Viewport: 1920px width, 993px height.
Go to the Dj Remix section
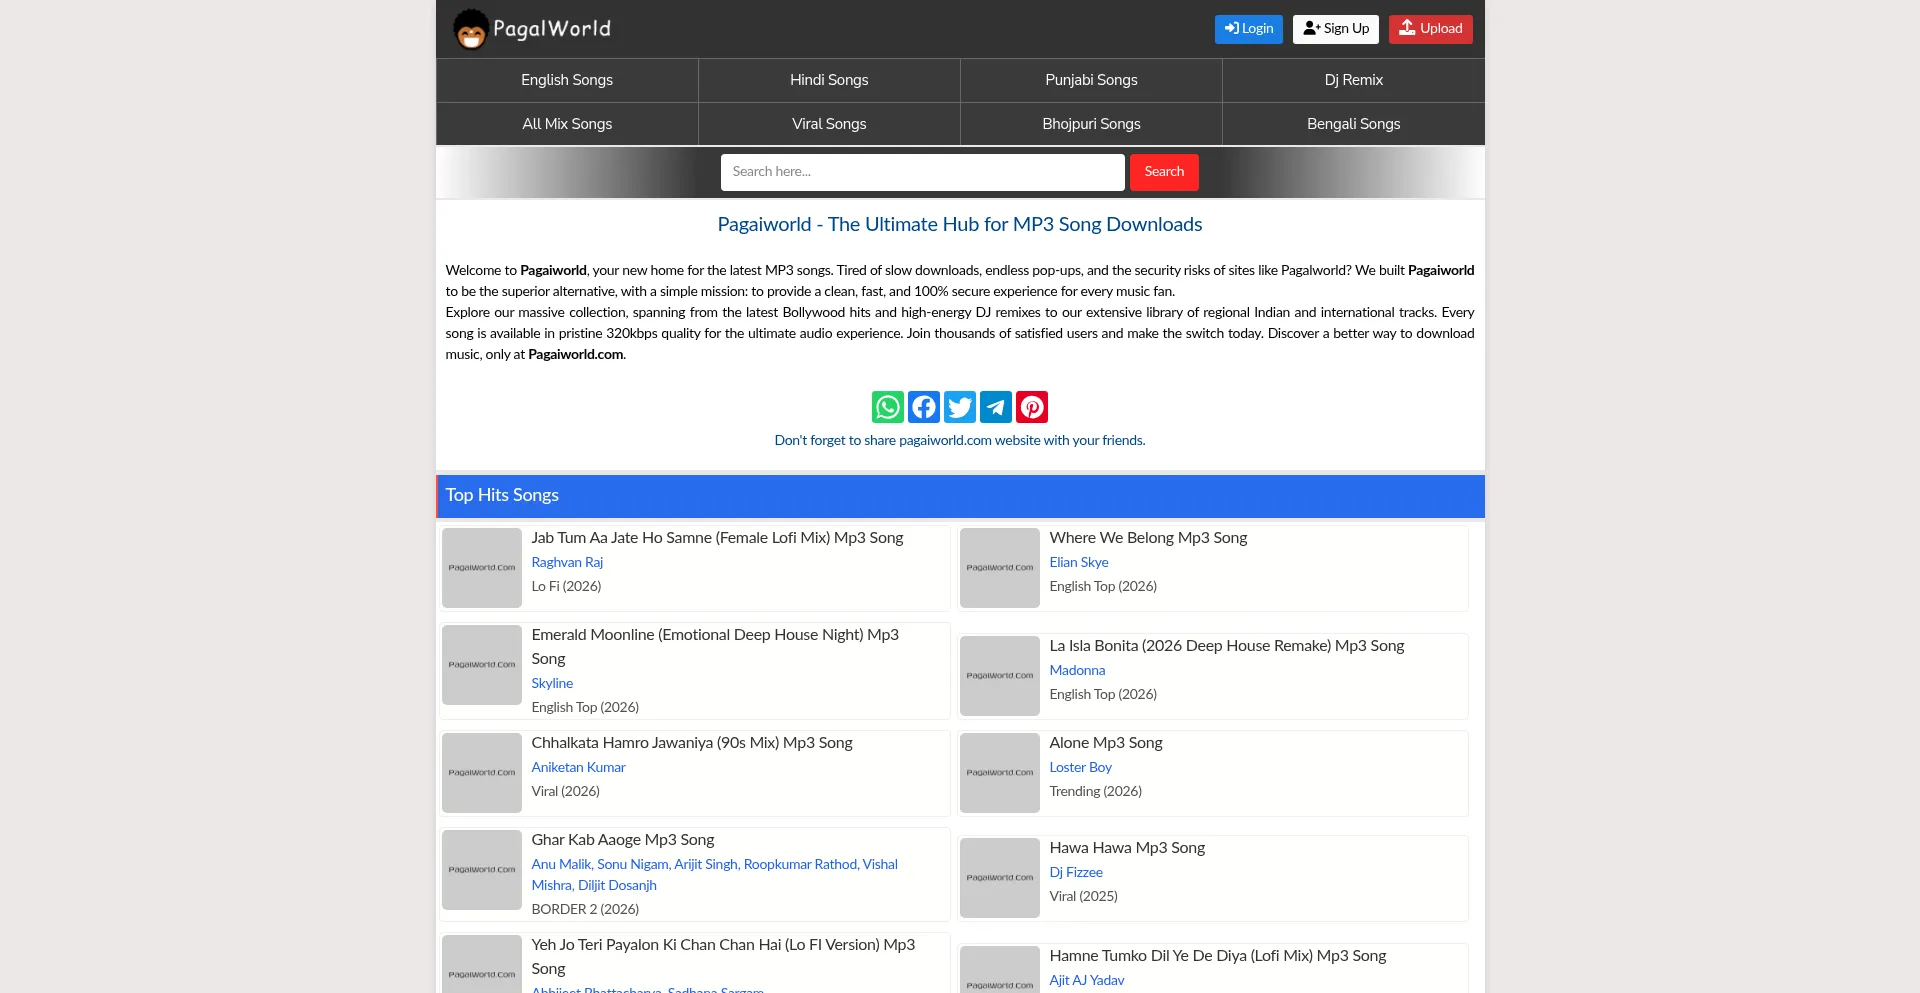1353,80
